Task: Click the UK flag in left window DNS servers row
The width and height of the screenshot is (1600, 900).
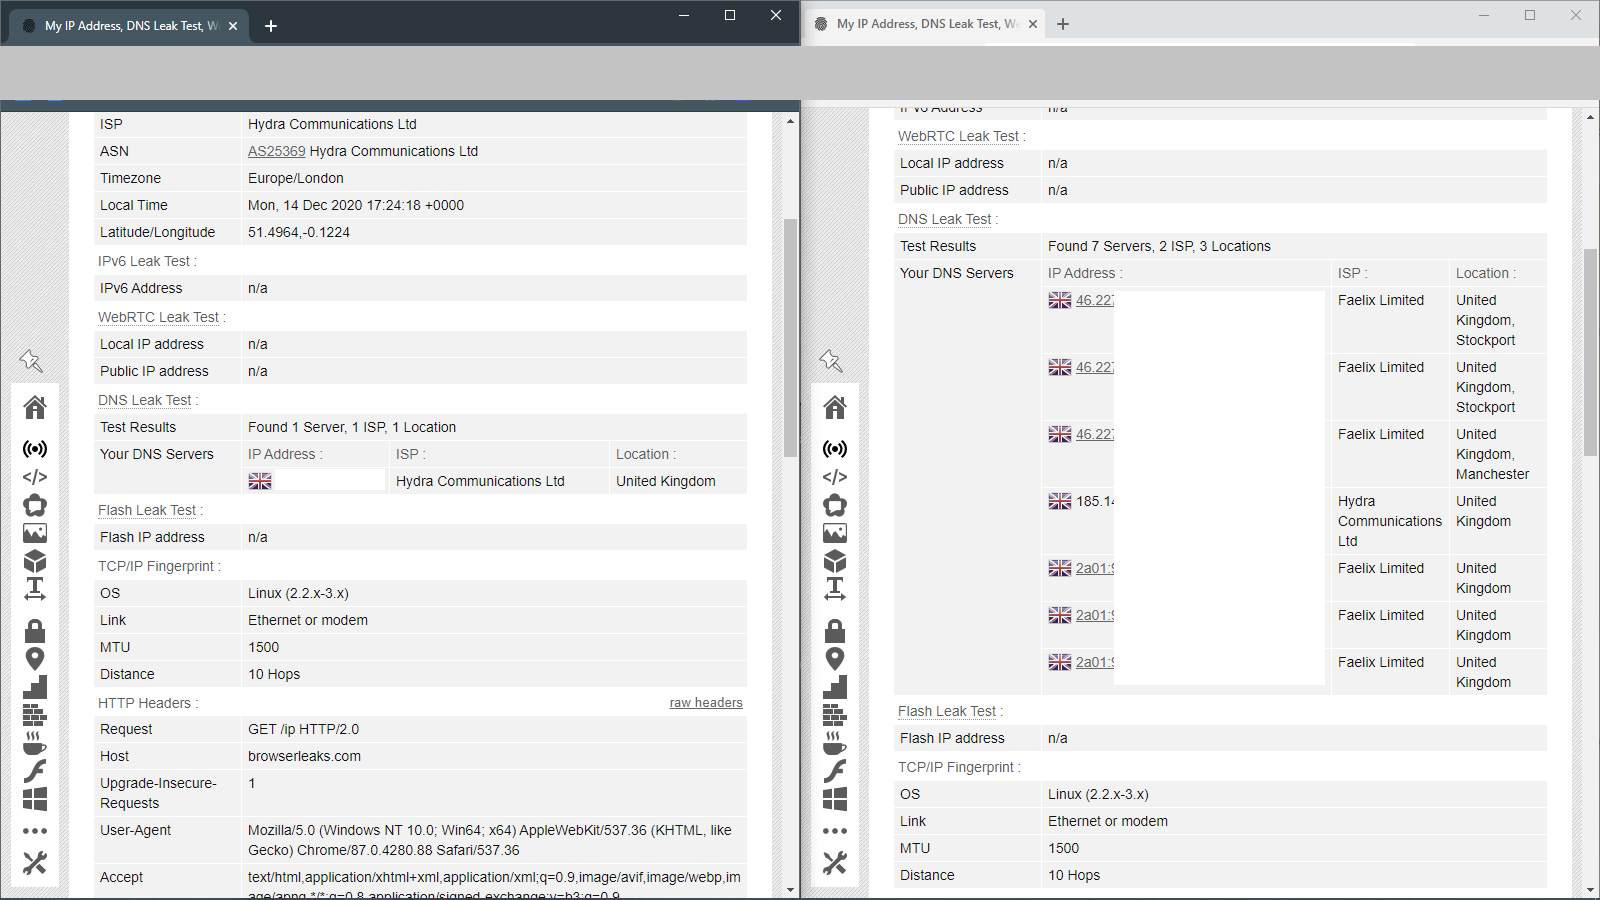Action: click(x=260, y=481)
